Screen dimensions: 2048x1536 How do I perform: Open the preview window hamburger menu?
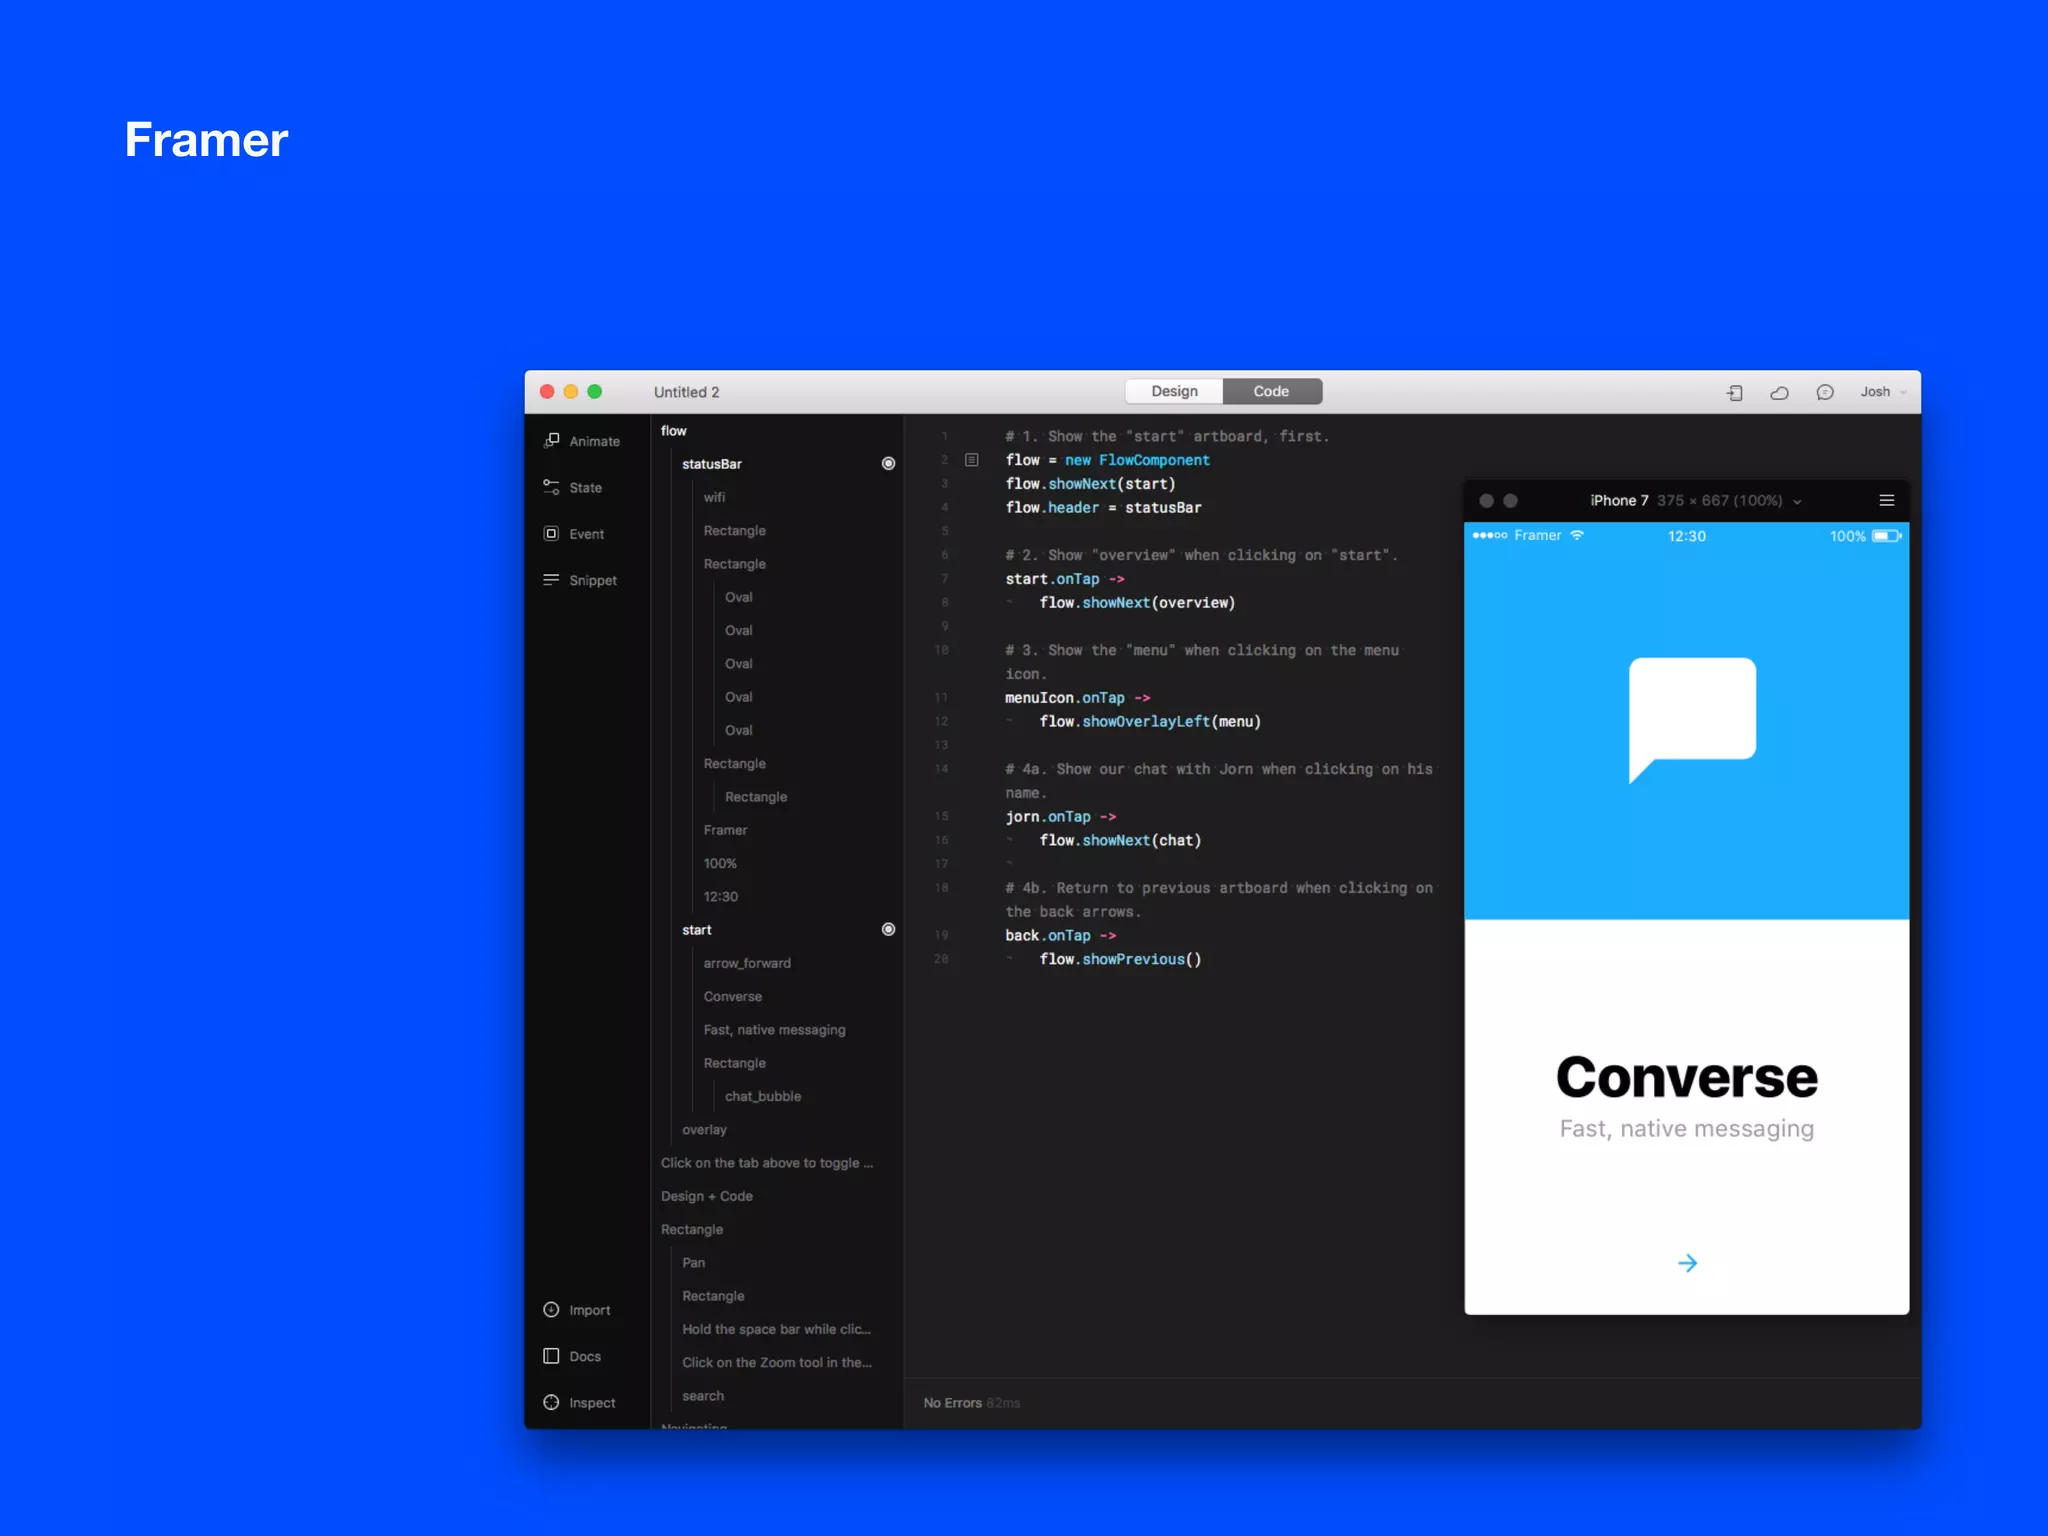pos(1887,500)
